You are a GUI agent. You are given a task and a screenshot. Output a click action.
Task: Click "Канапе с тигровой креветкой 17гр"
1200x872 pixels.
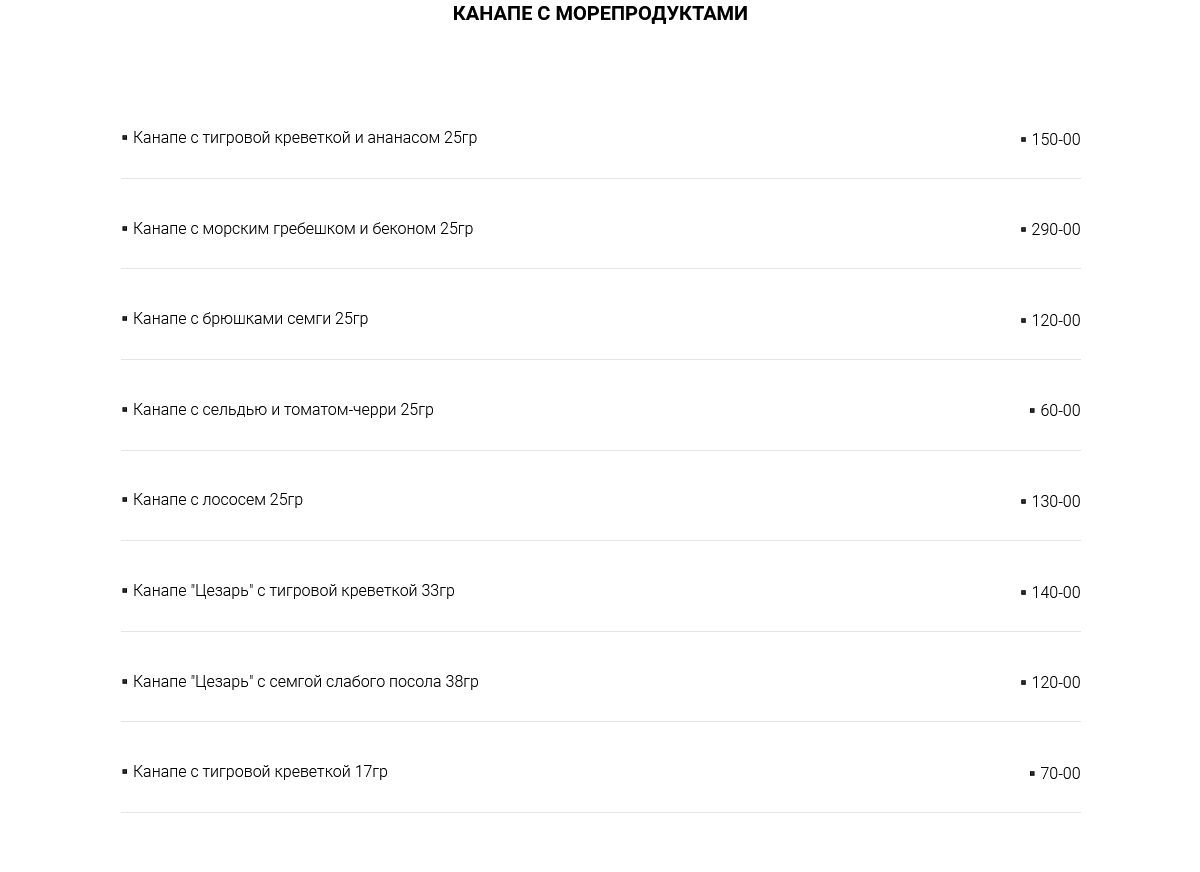coord(260,772)
